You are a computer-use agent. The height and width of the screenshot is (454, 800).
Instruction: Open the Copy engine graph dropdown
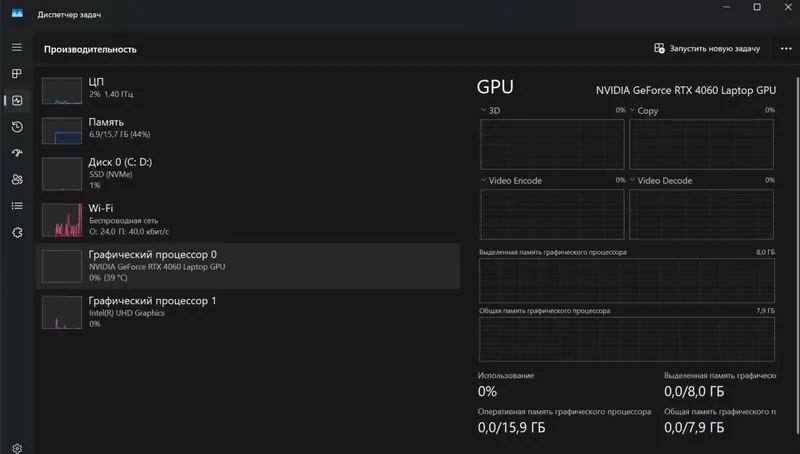632,110
